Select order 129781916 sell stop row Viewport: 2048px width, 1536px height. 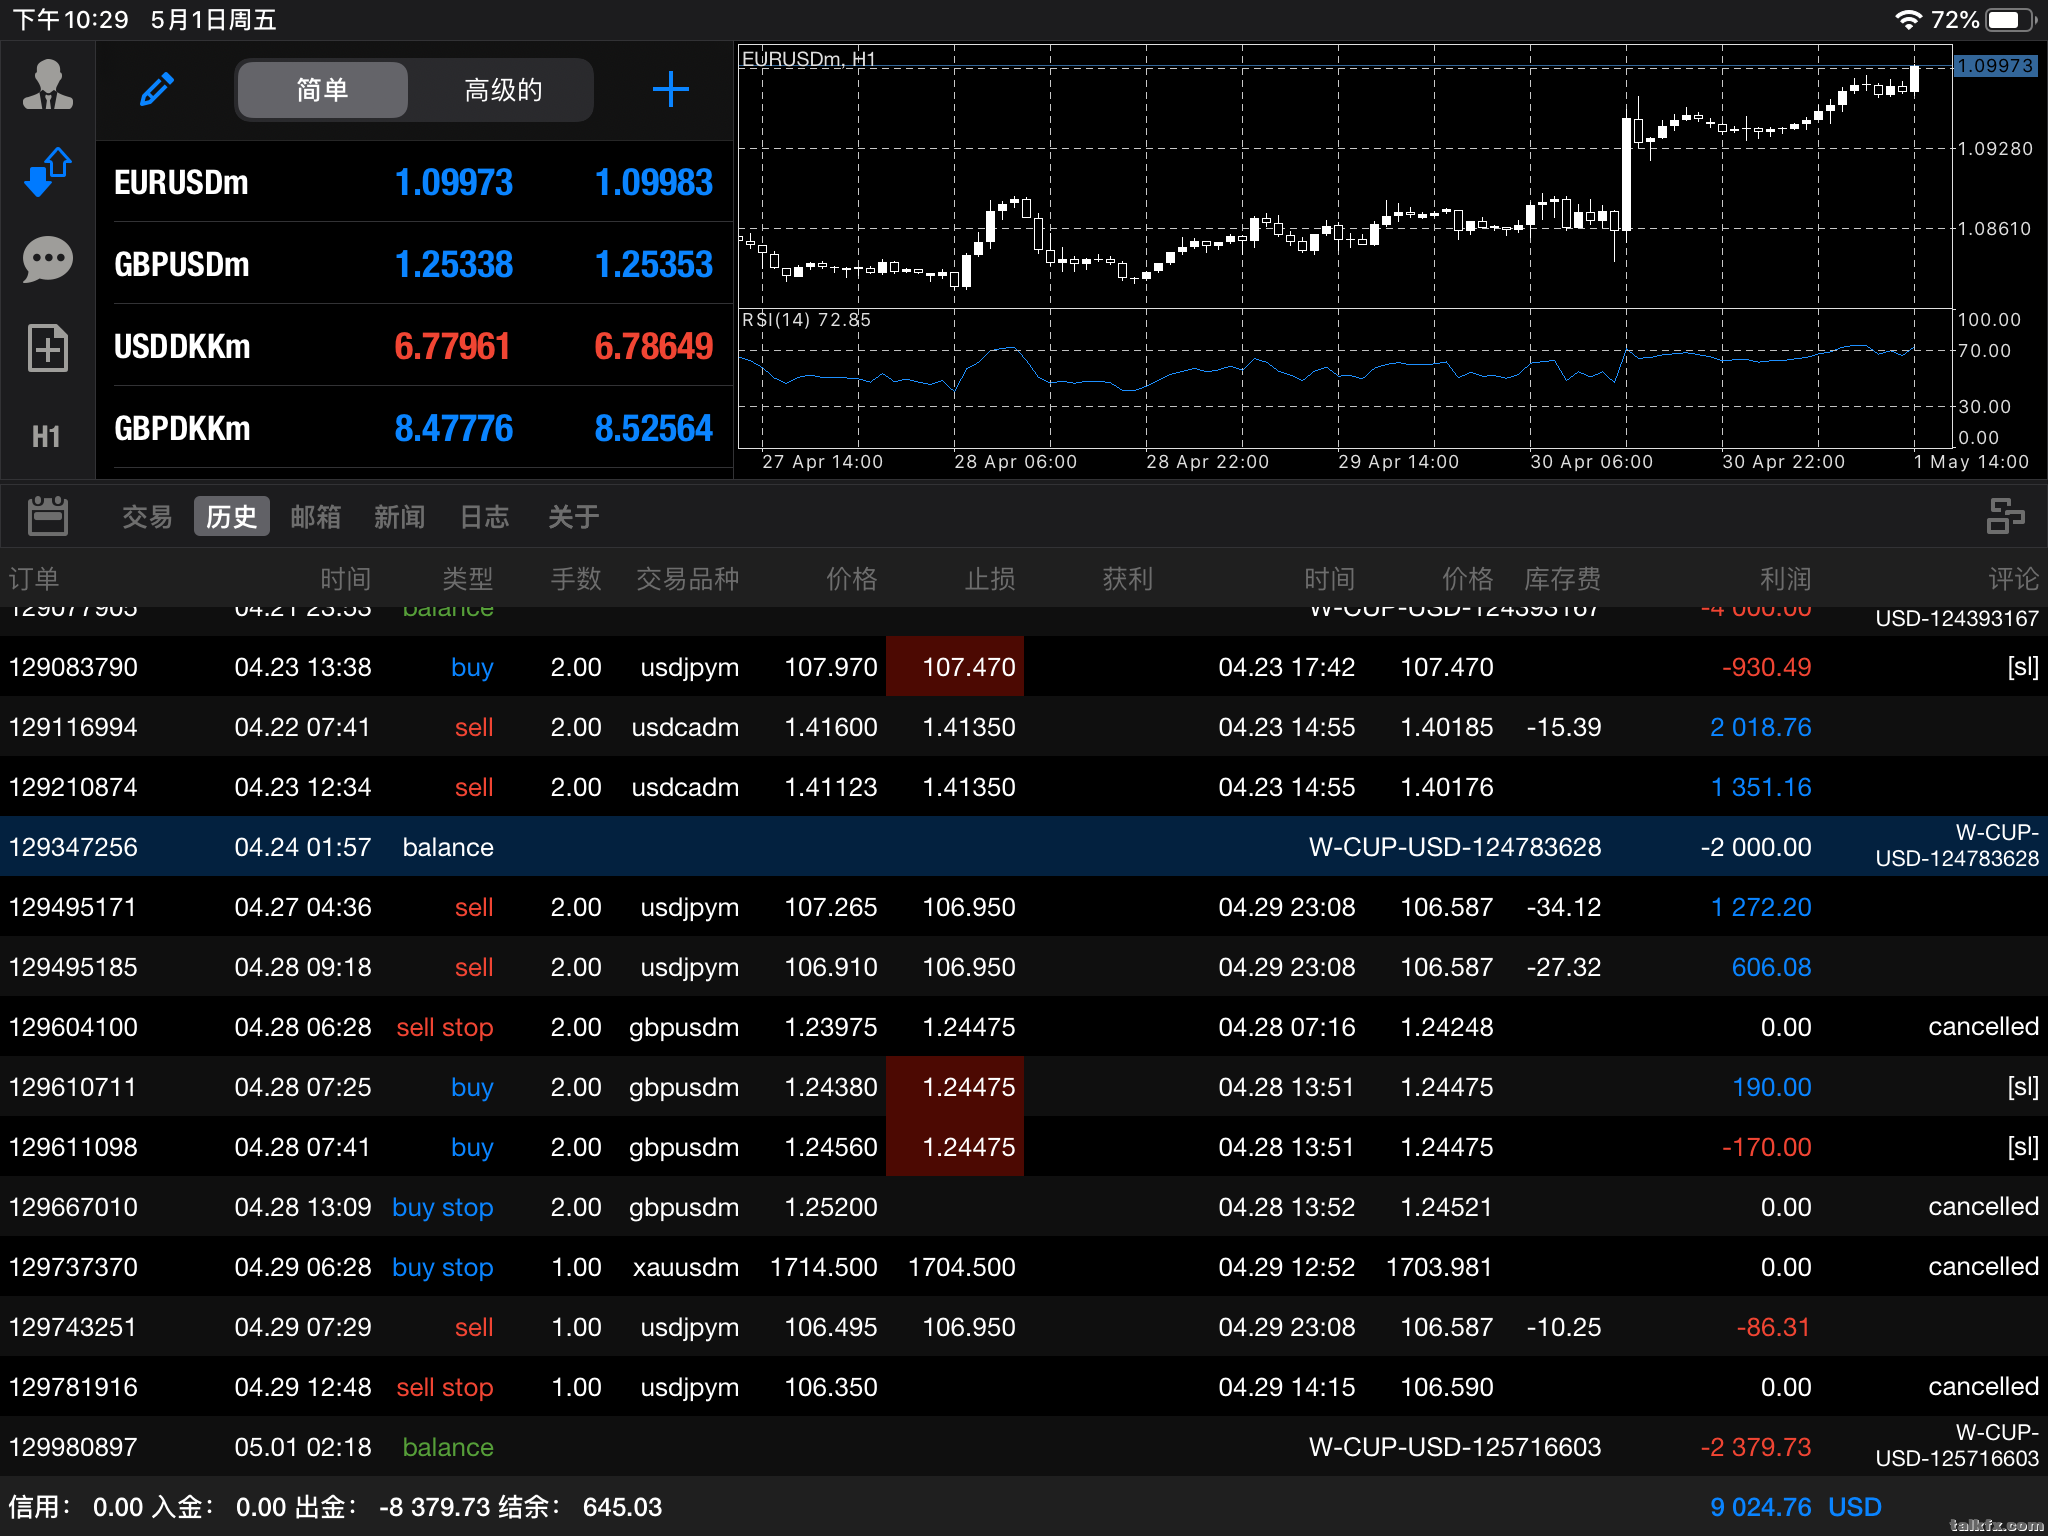click(x=1024, y=1386)
